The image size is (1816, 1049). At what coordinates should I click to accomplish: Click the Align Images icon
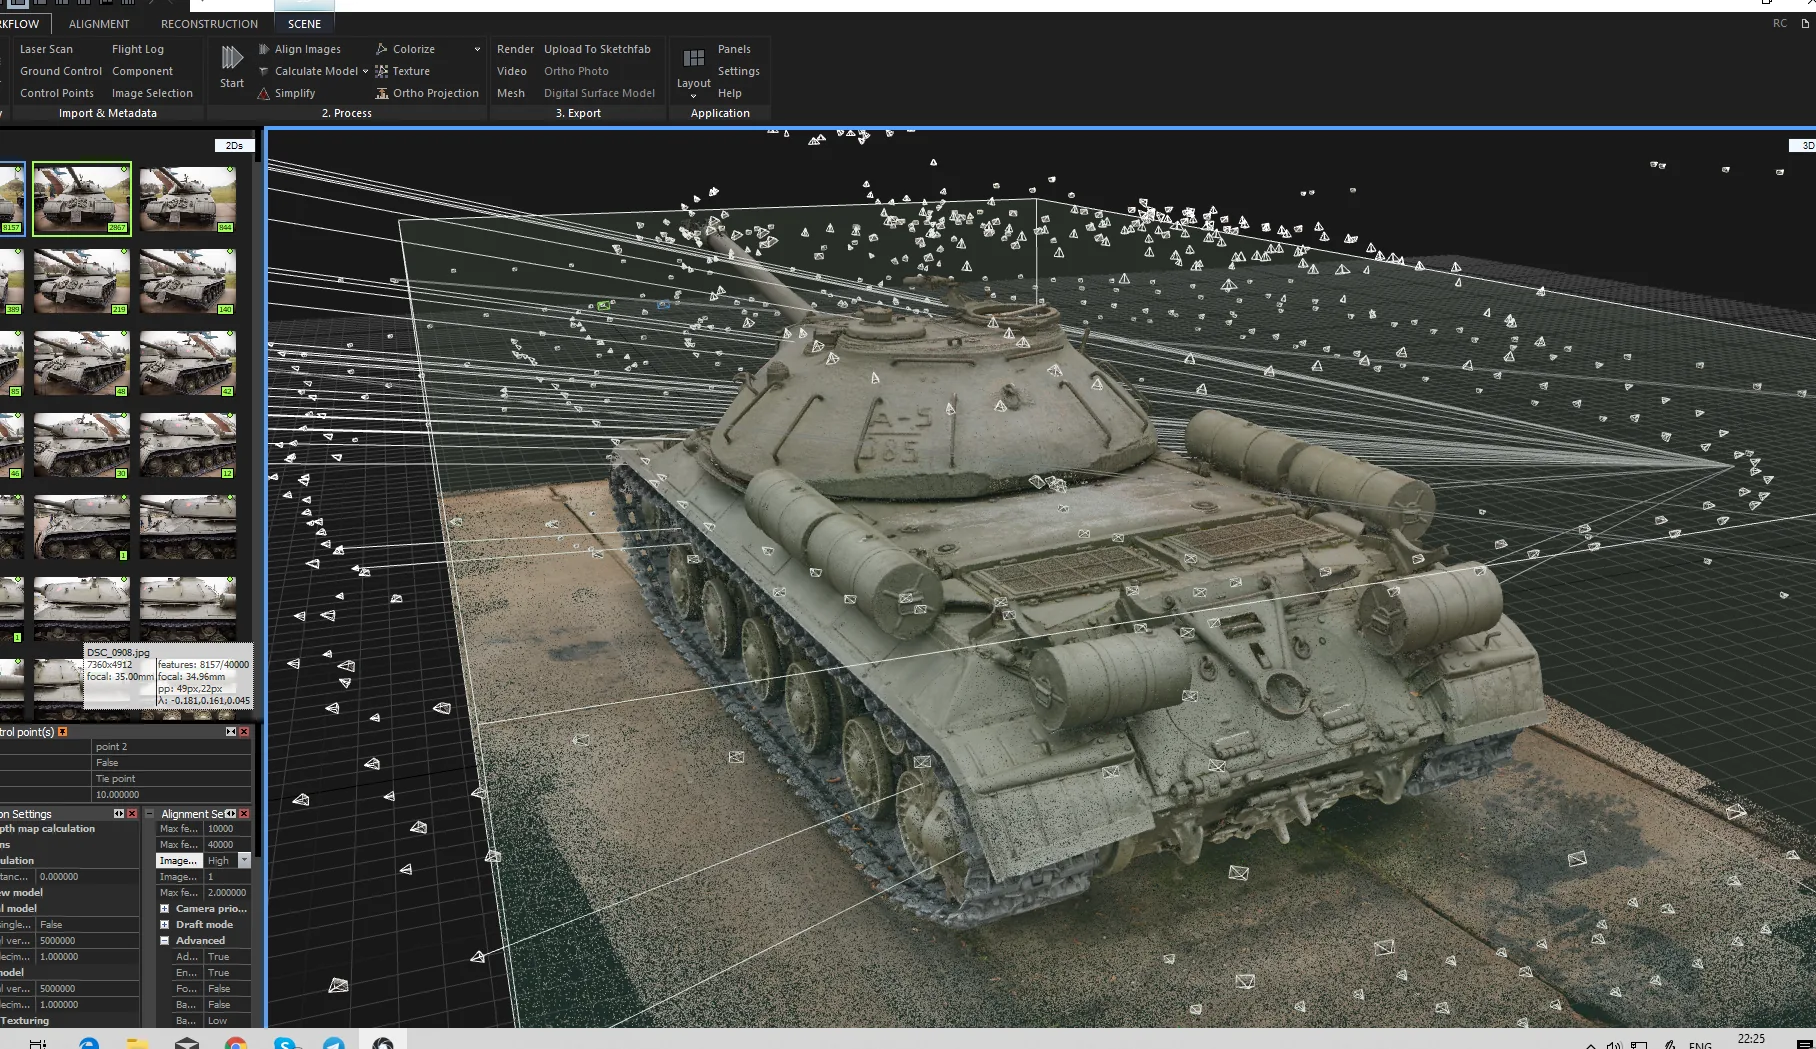click(x=264, y=49)
